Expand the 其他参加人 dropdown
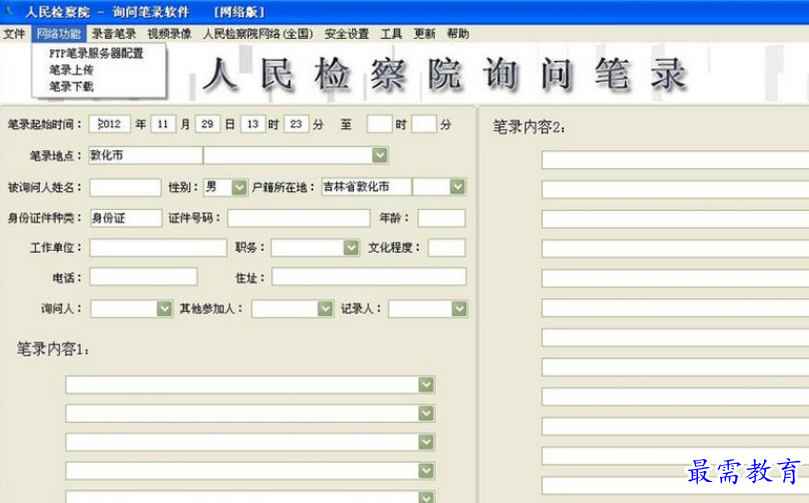Screen dimensions: 809x503 tap(325, 309)
